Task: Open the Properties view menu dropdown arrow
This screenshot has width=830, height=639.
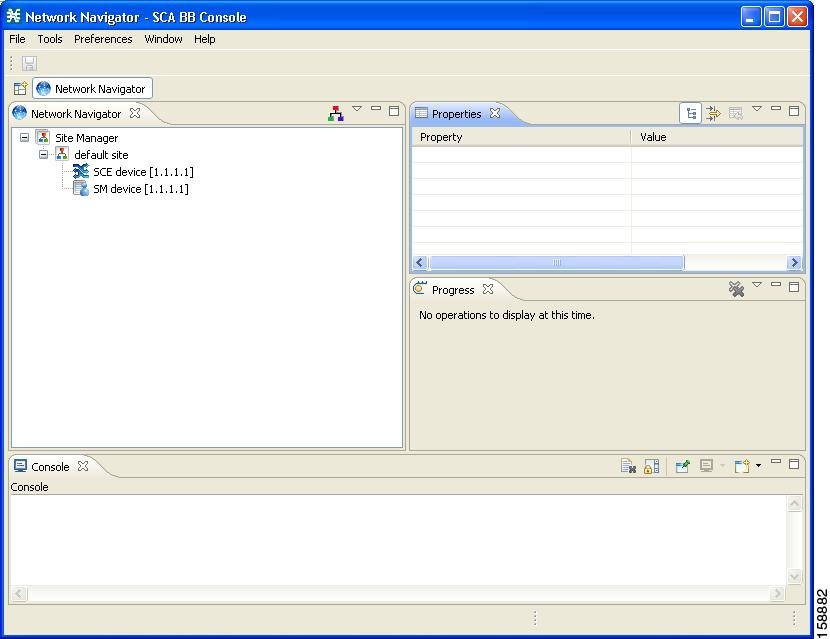Action: click(x=757, y=110)
